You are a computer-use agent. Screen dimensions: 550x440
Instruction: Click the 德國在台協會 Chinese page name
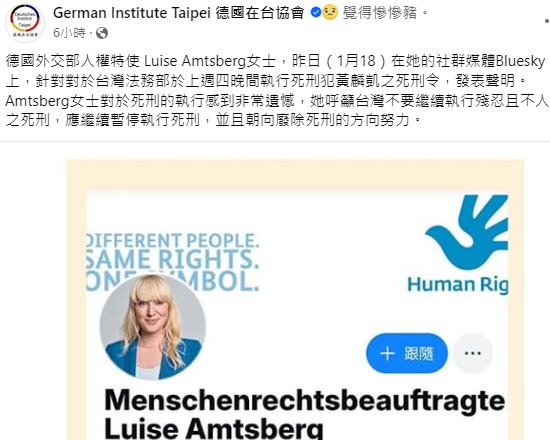[260, 13]
